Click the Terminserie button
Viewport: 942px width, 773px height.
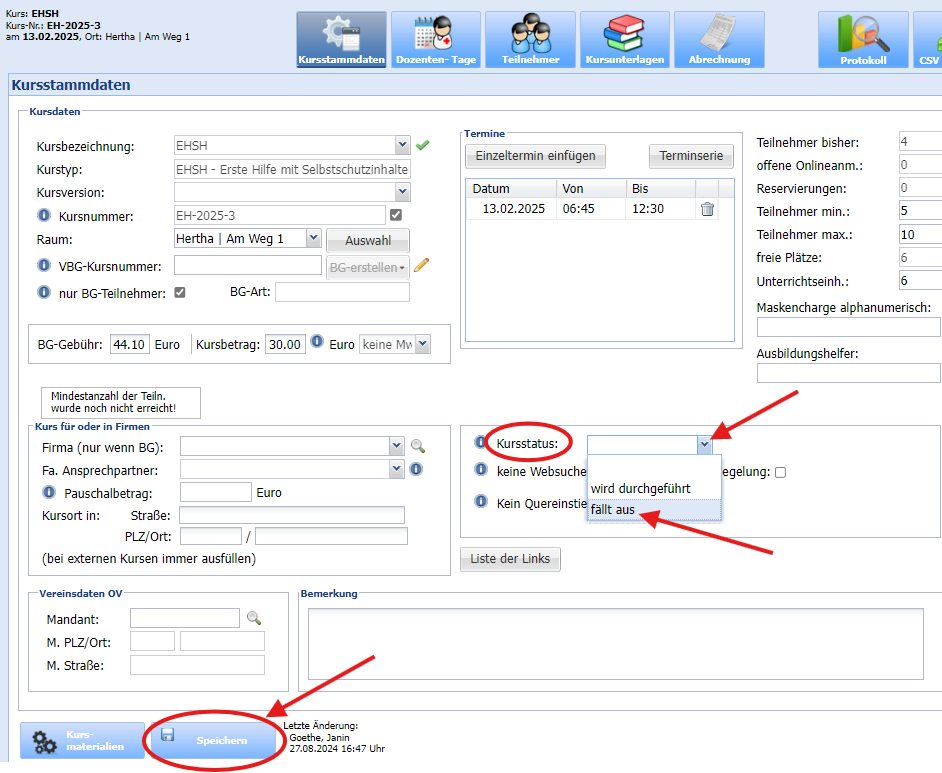tap(691, 156)
